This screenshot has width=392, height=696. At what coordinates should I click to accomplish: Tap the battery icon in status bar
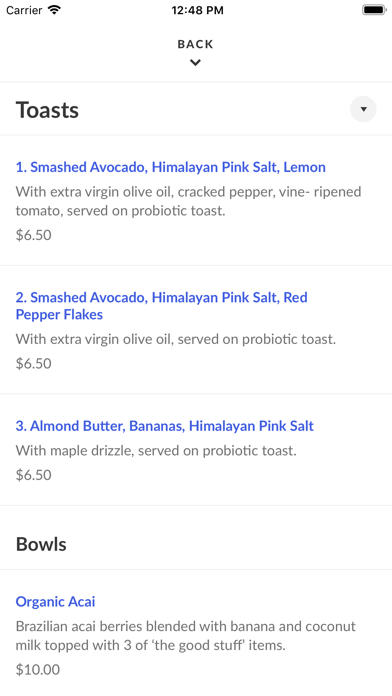tap(374, 10)
